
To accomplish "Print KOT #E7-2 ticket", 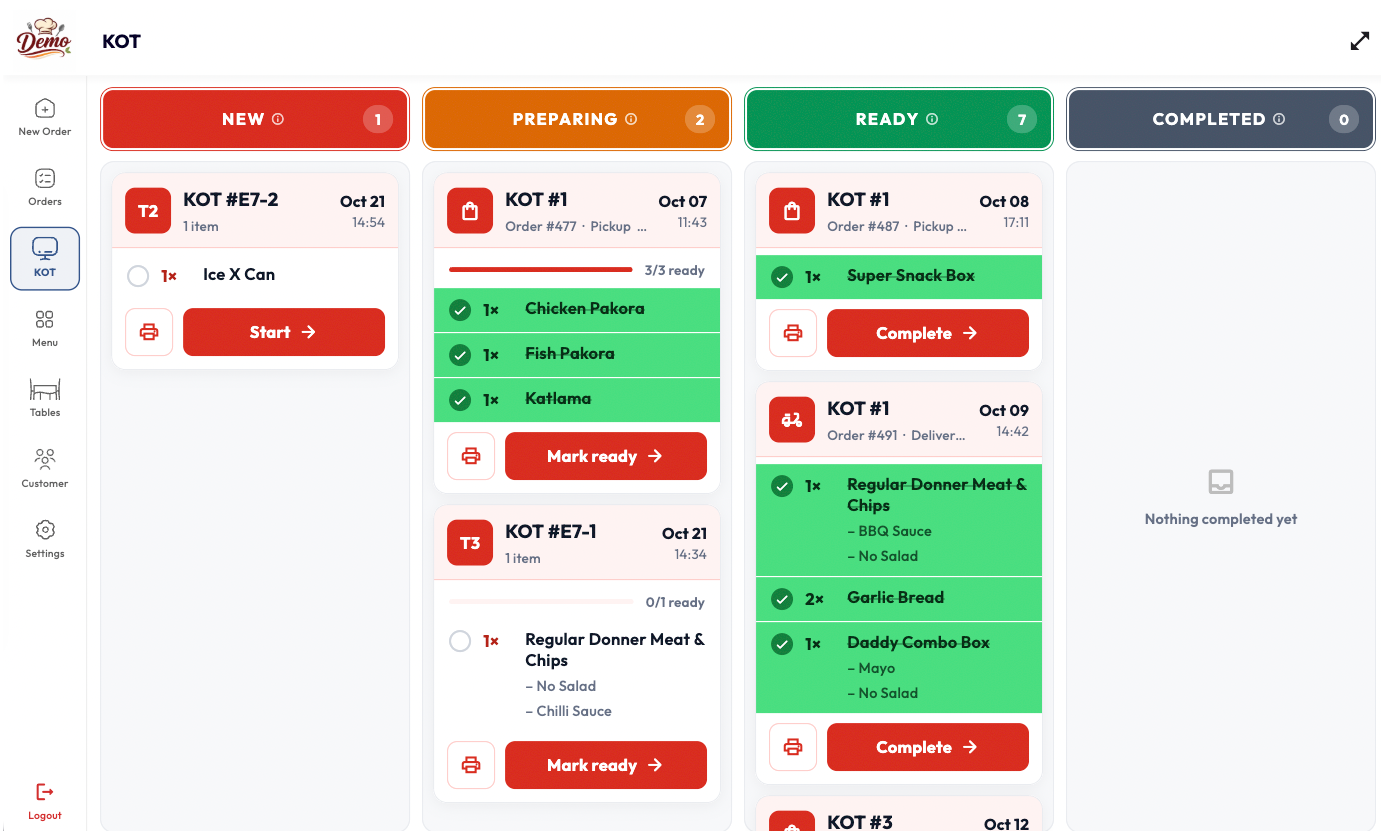I will (149, 332).
